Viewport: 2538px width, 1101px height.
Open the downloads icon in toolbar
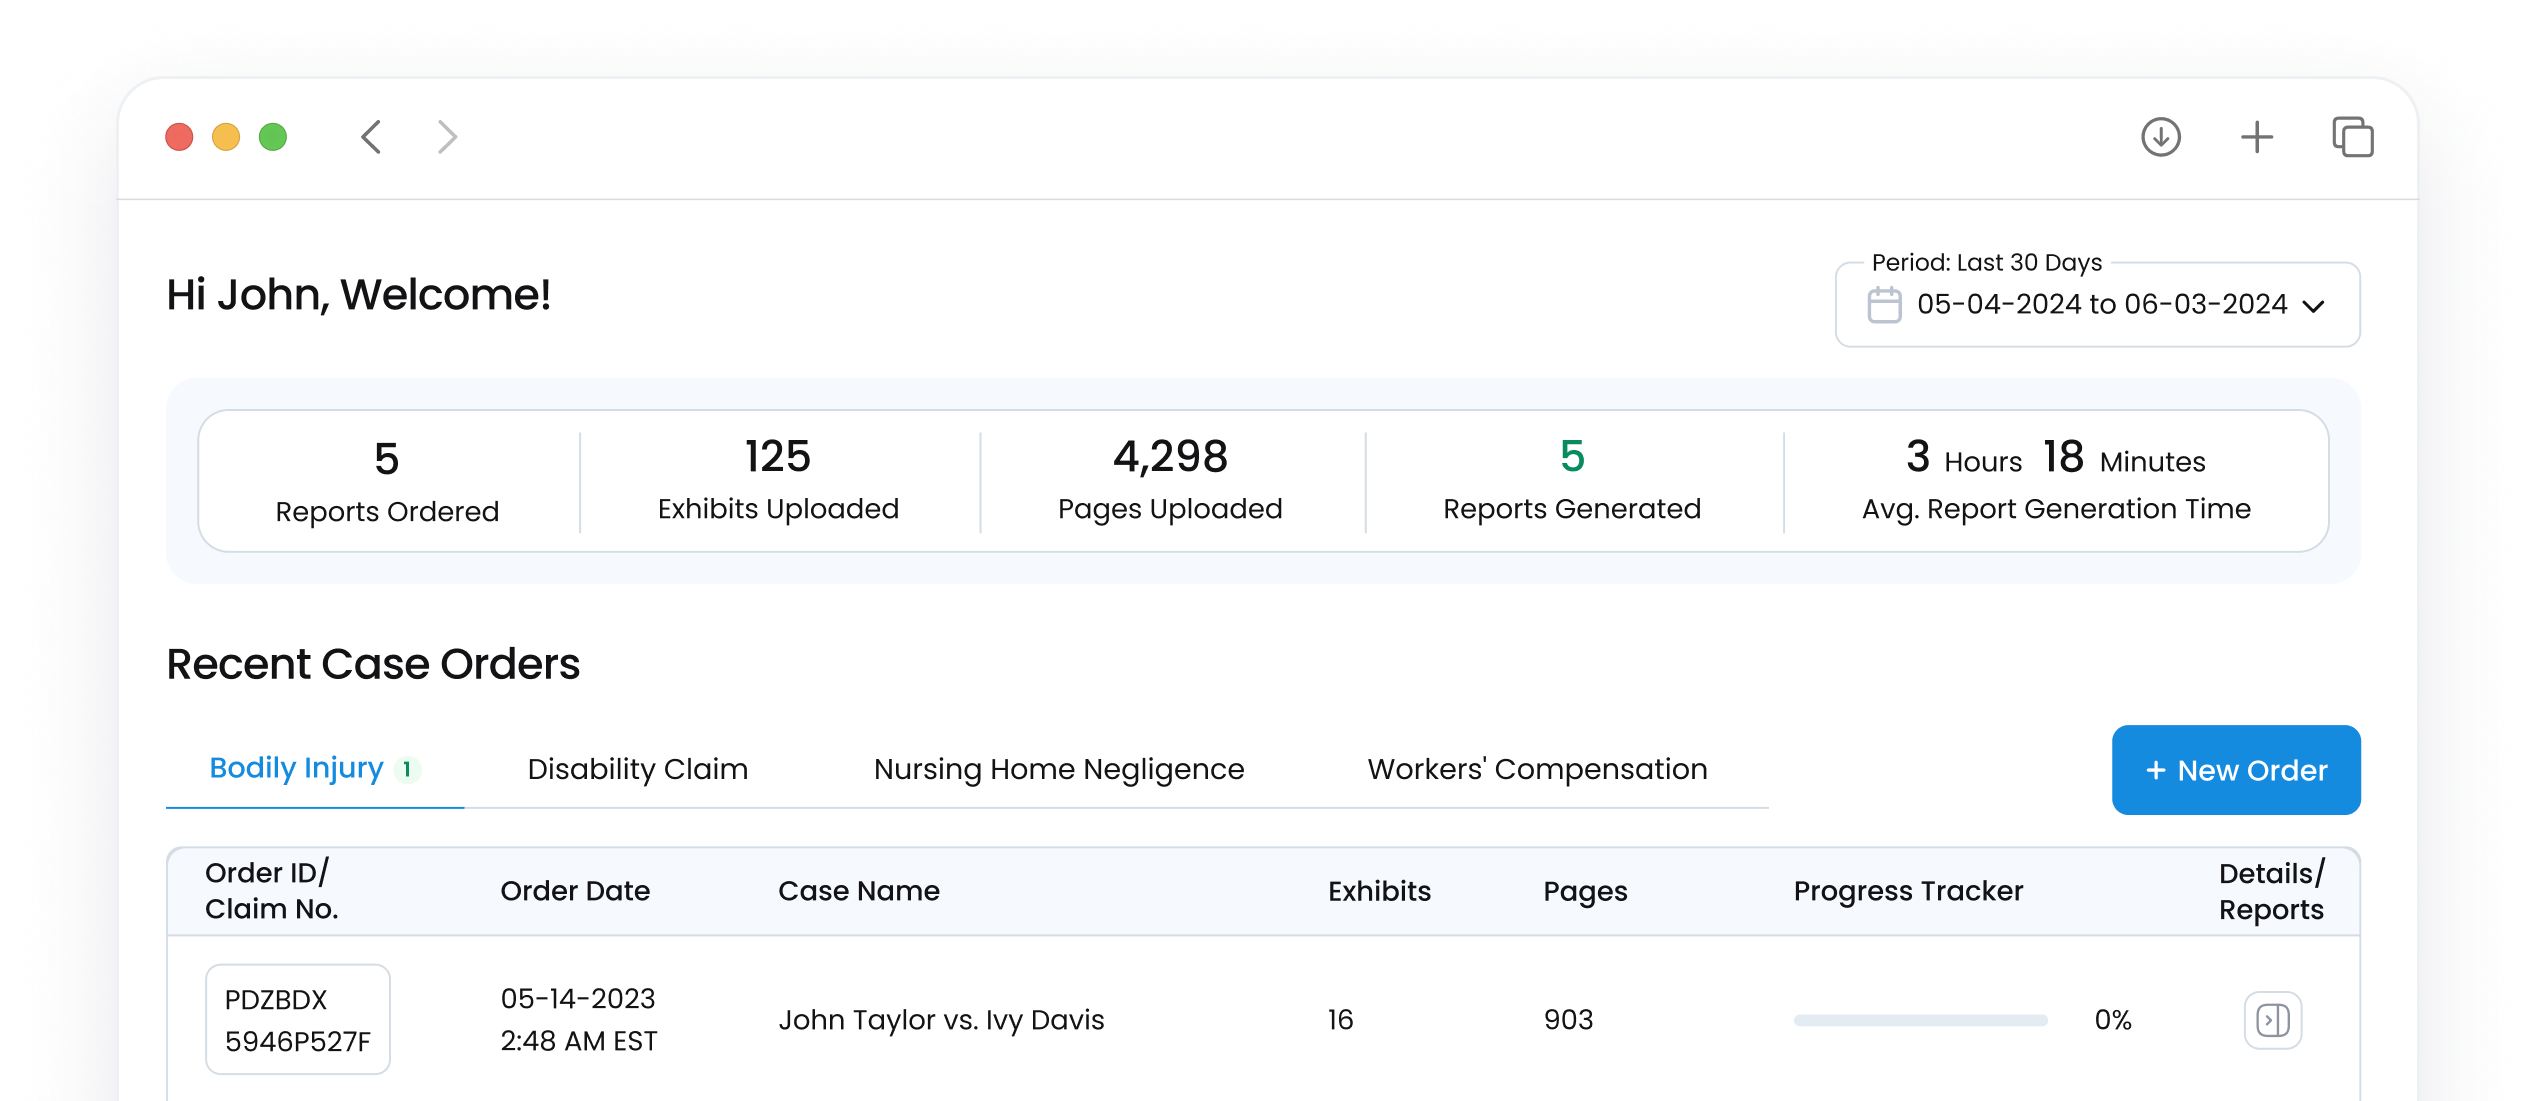(2160, 137)
